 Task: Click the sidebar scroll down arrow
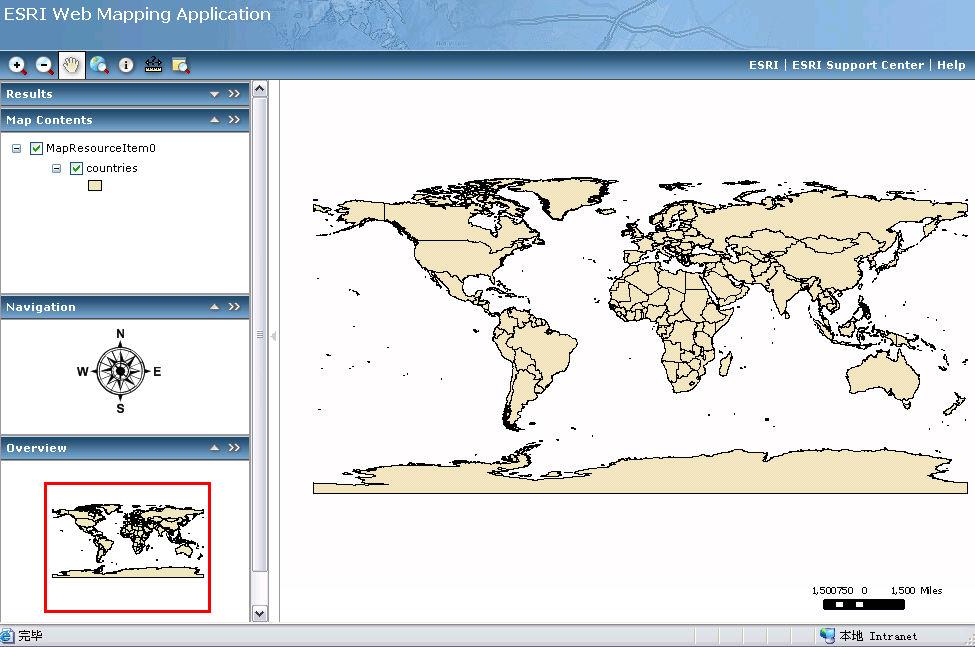point(260,613)
